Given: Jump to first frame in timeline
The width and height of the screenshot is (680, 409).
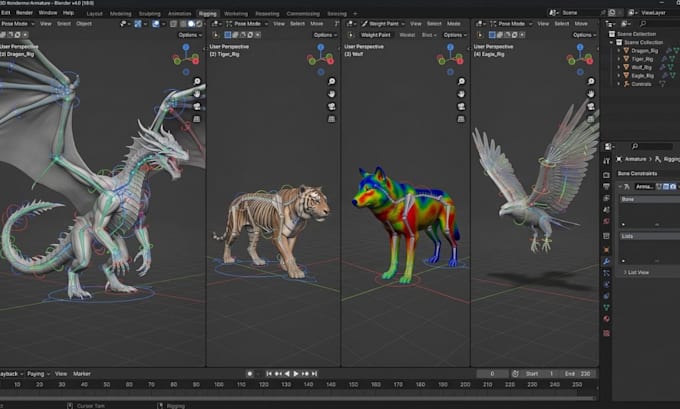Looking at the screenshot, I should [269, 373].
